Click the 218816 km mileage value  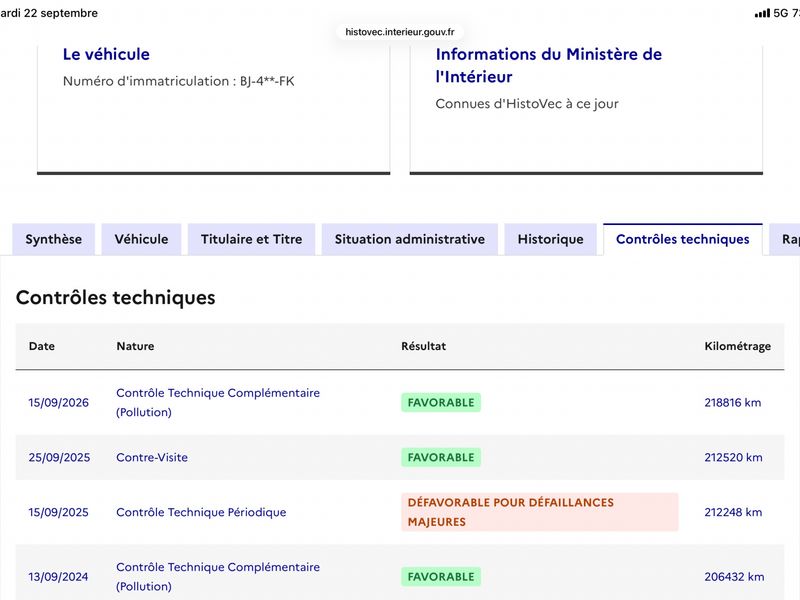733,403
